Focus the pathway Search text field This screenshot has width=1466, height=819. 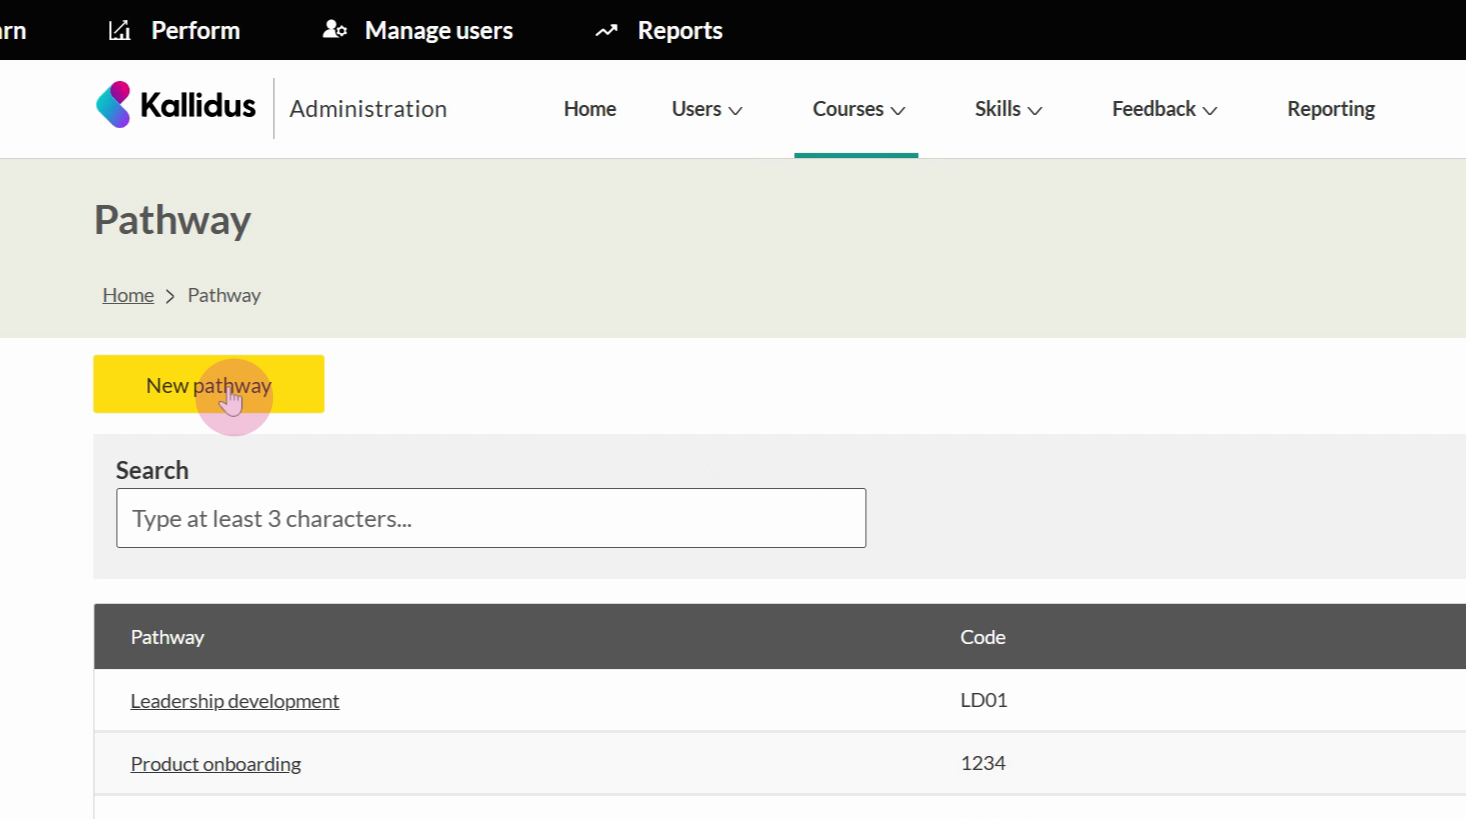tap(490, 518)
